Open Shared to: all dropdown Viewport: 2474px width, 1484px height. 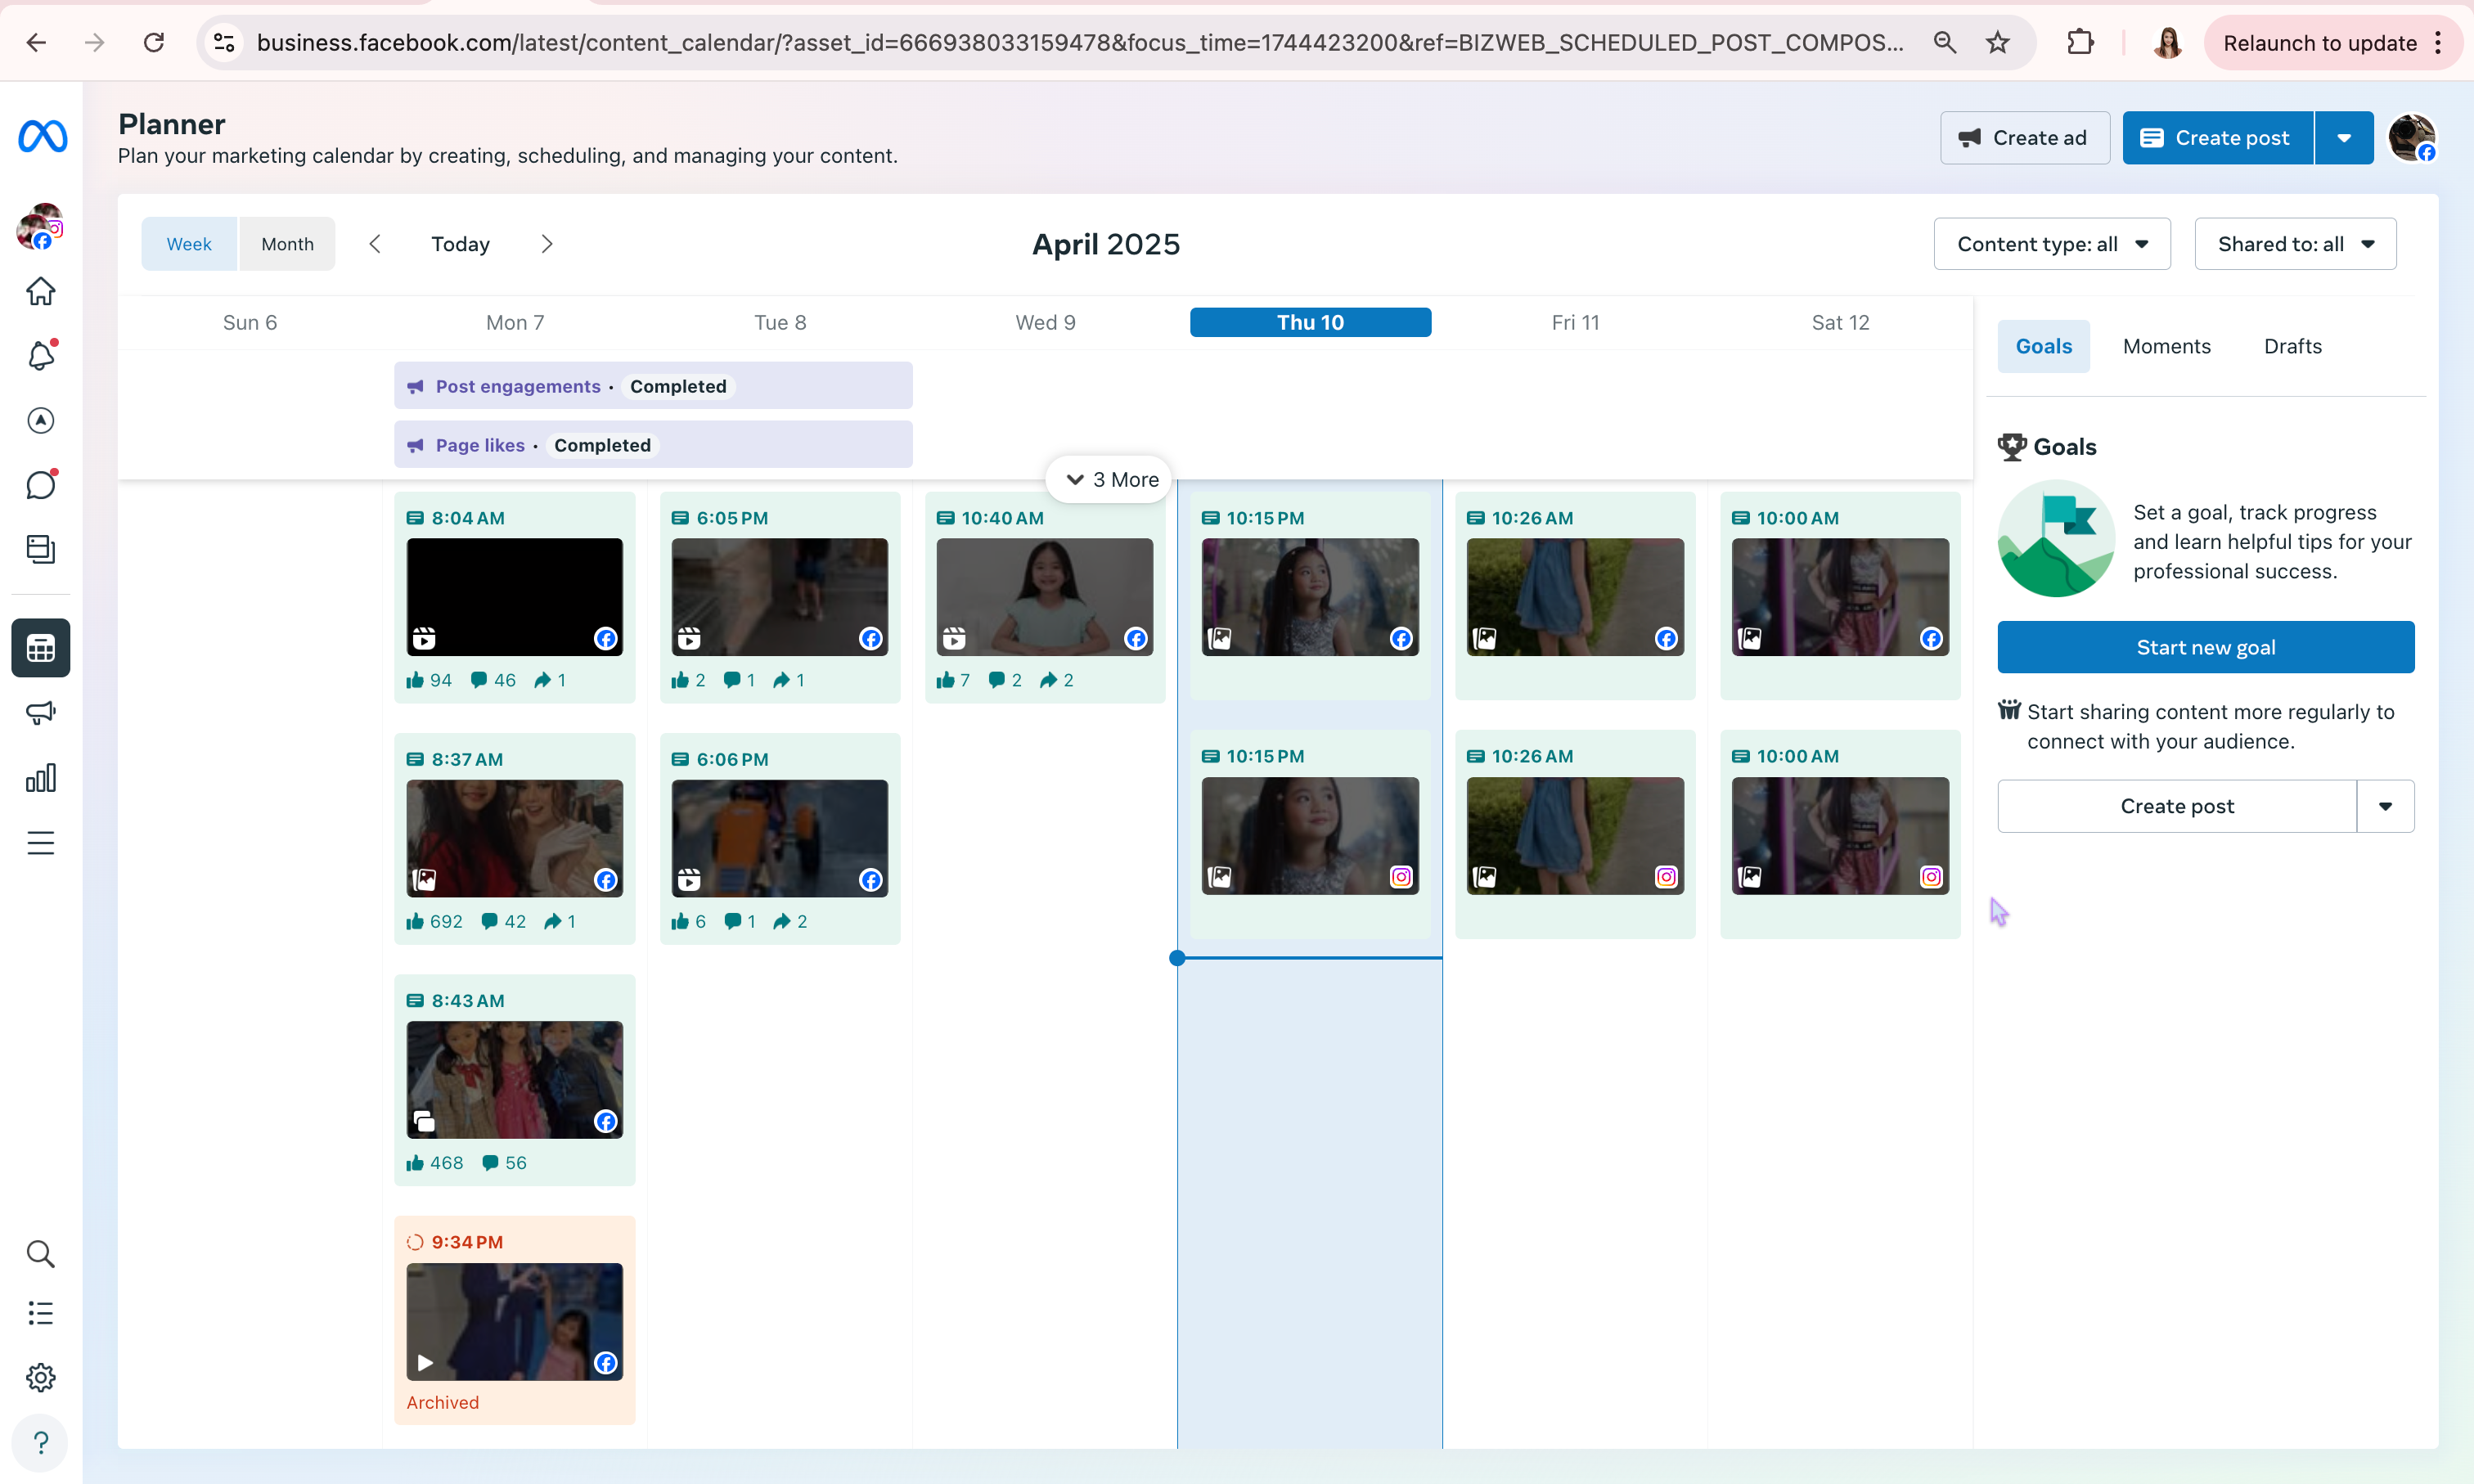tap(2295, 244)
